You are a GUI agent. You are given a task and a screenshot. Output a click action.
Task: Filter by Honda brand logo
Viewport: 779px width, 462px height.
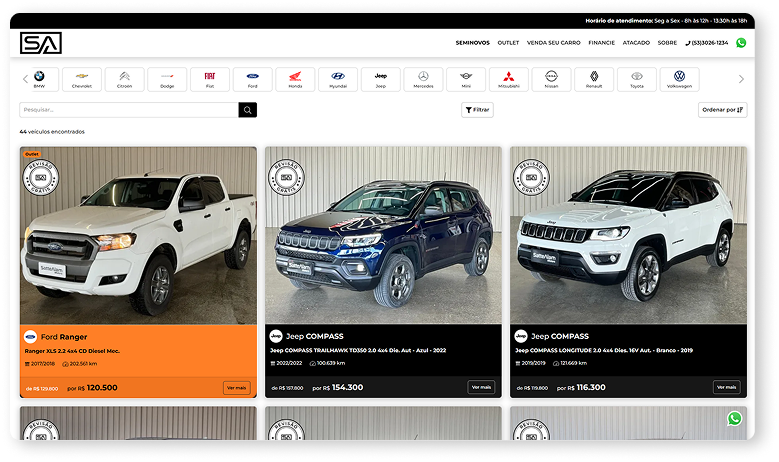[295, 79]
